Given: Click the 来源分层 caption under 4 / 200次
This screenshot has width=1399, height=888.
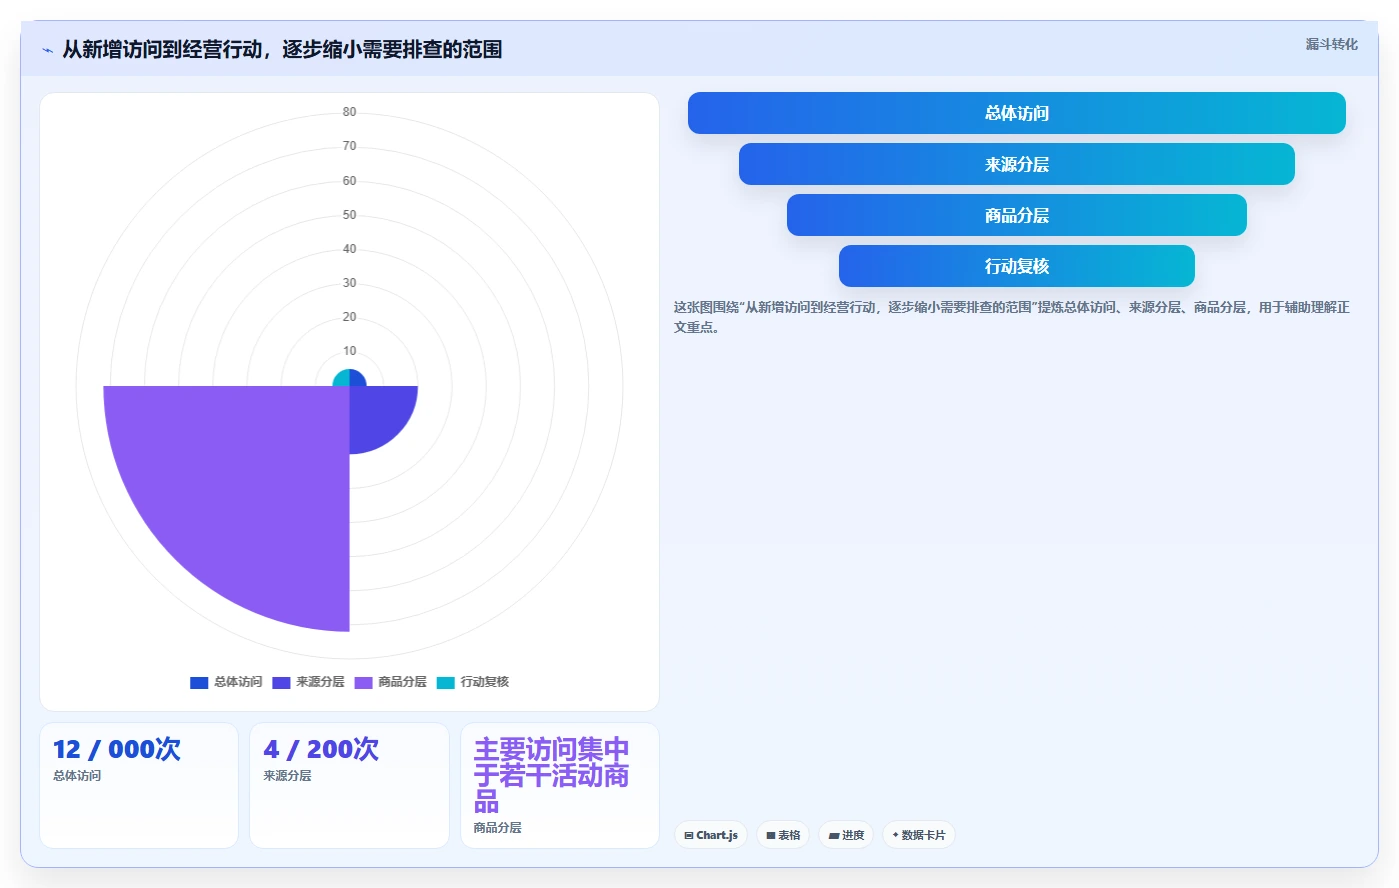Looking at the screenshot, I should pos(287,776).
